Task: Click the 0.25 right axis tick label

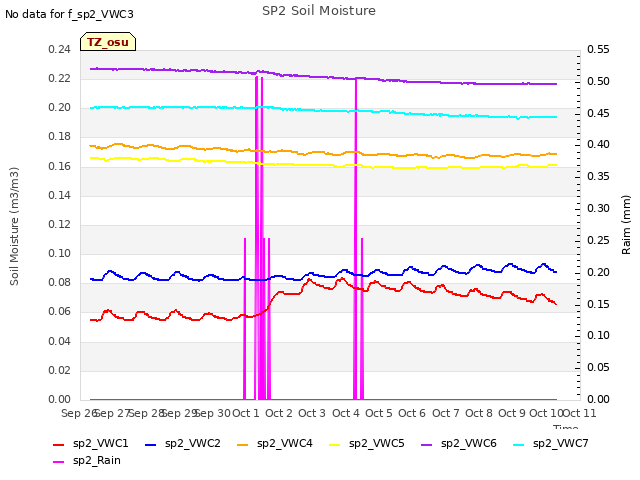Action: 598,240
